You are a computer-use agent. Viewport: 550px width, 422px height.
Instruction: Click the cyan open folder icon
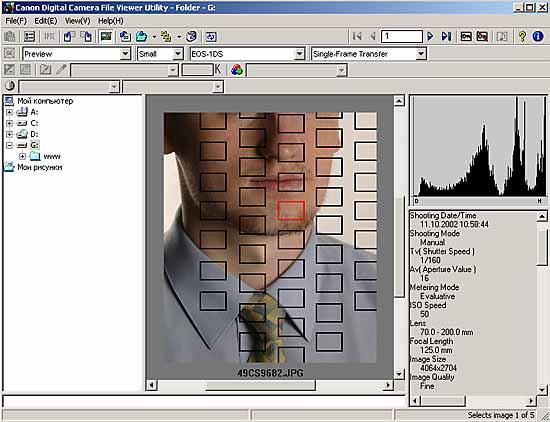(142, 36)
